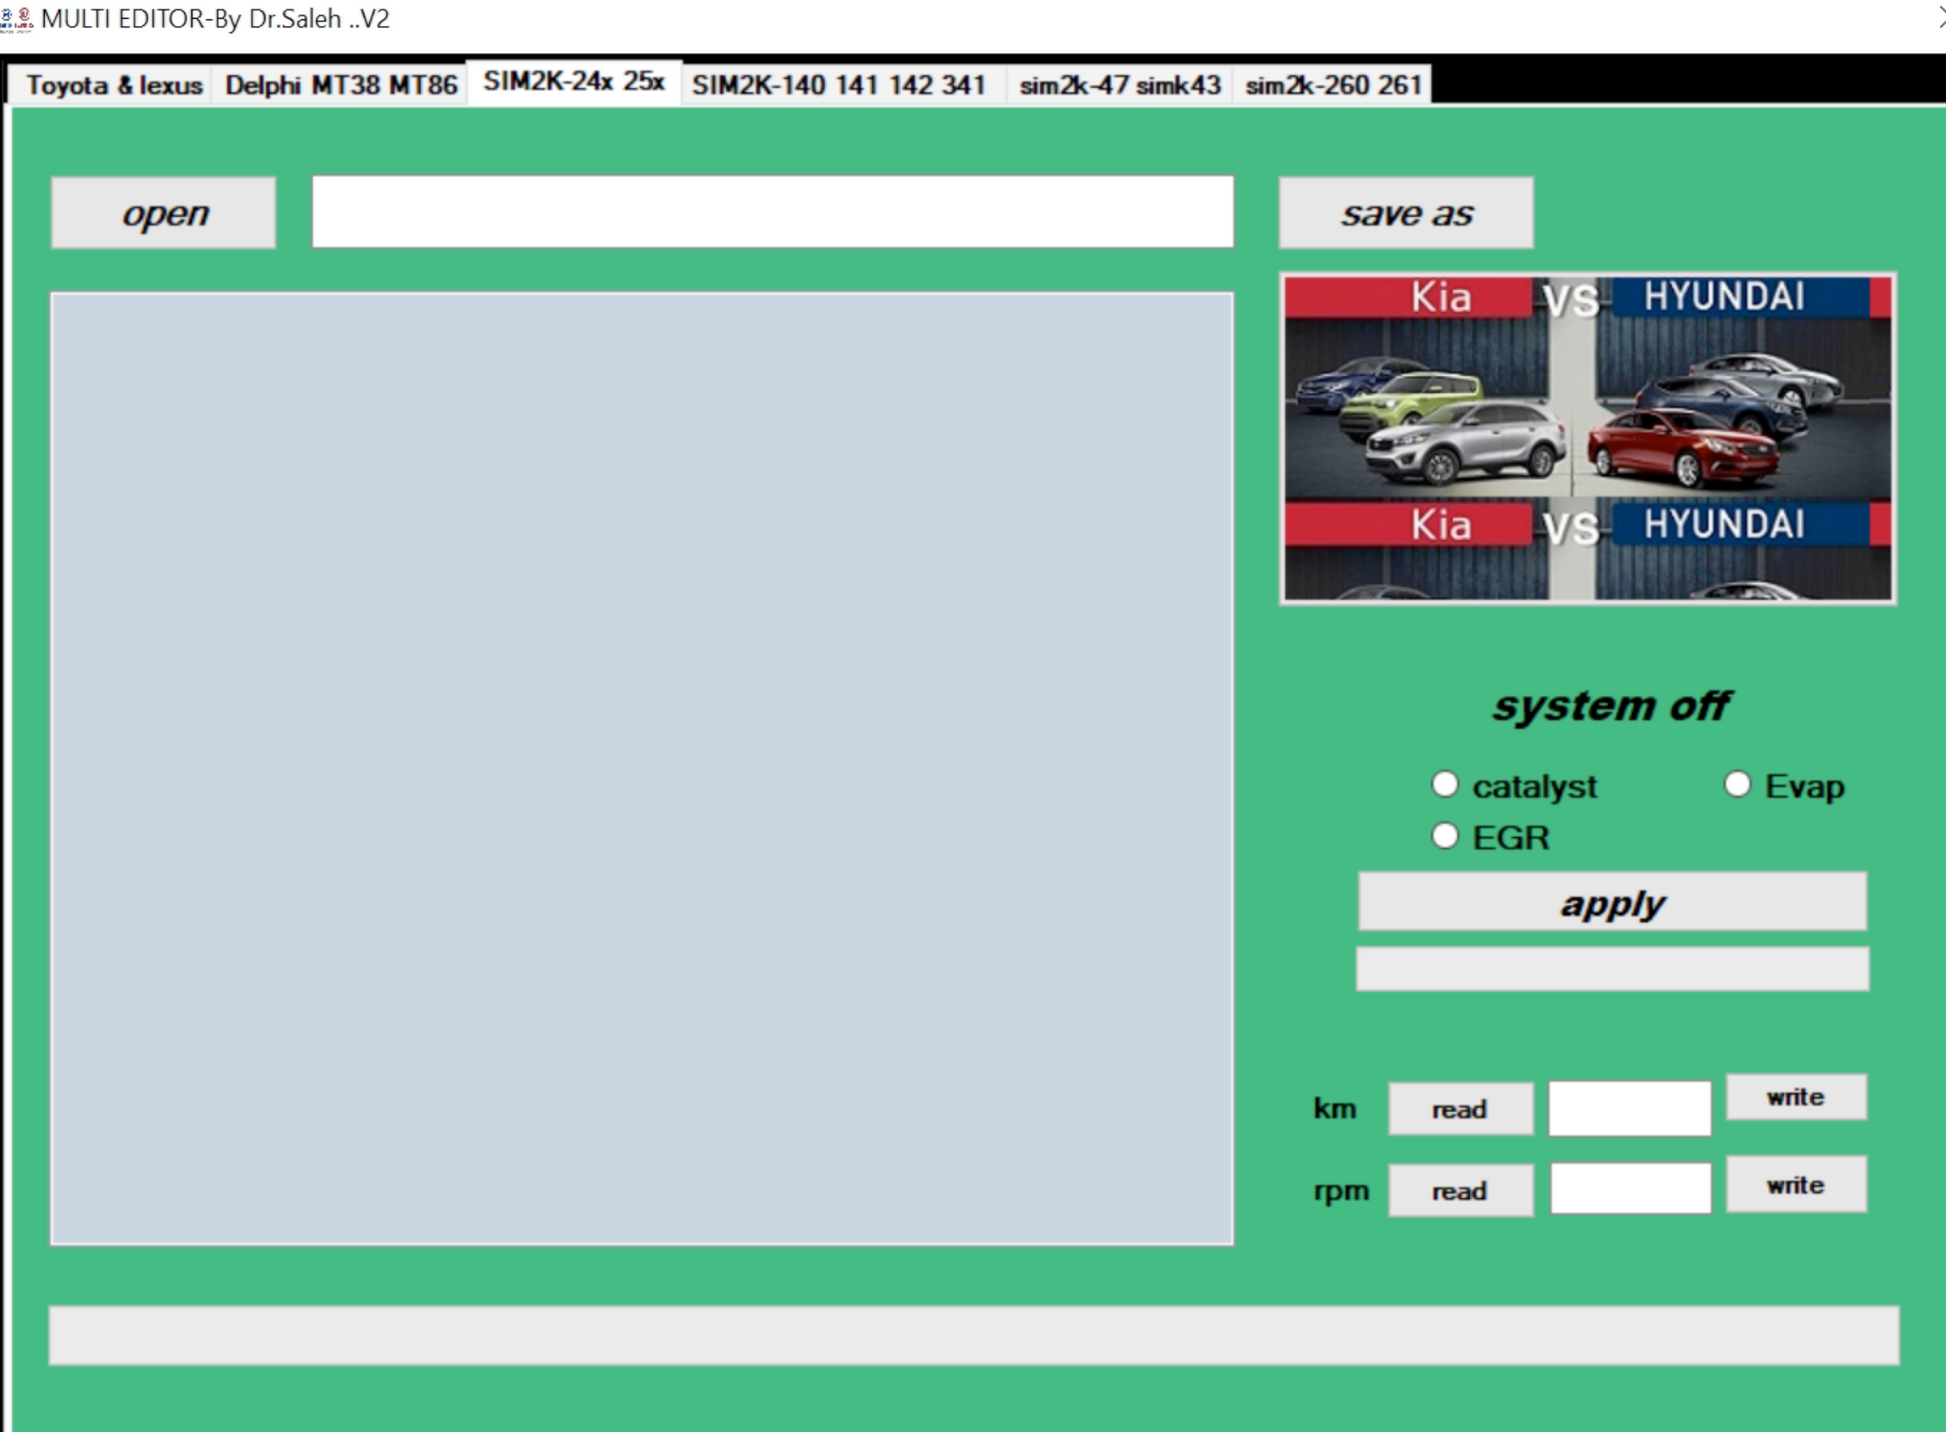Click read button for rpm
Screen dimensions: 1946x1432
[x=1459, y=1191]
